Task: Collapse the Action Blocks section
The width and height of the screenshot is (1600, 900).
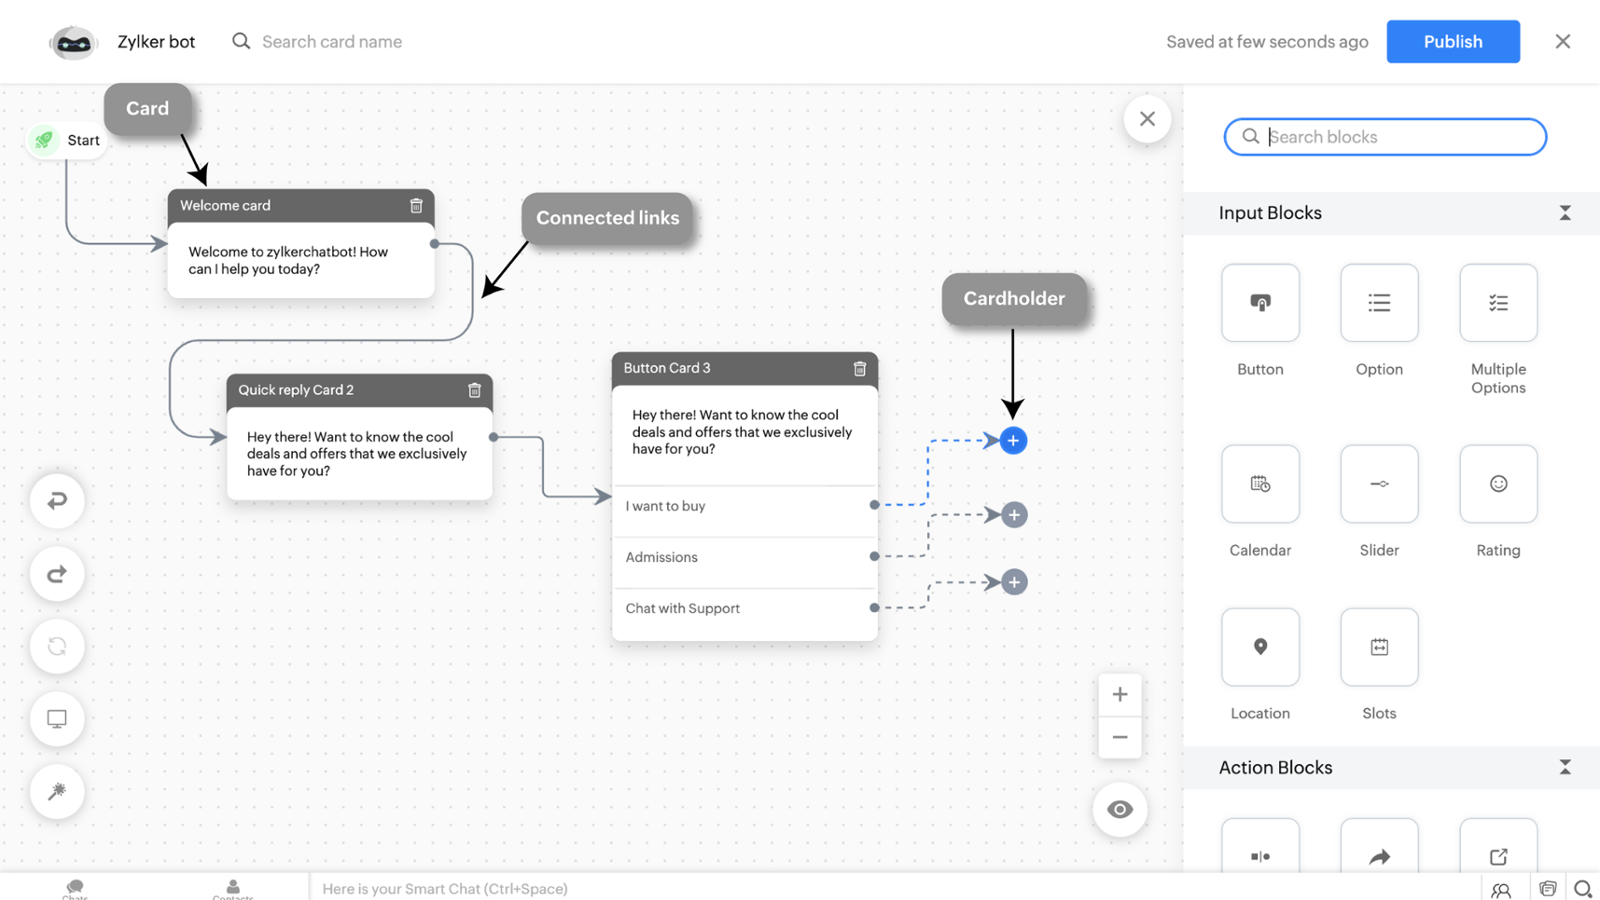Action: 1565,767
